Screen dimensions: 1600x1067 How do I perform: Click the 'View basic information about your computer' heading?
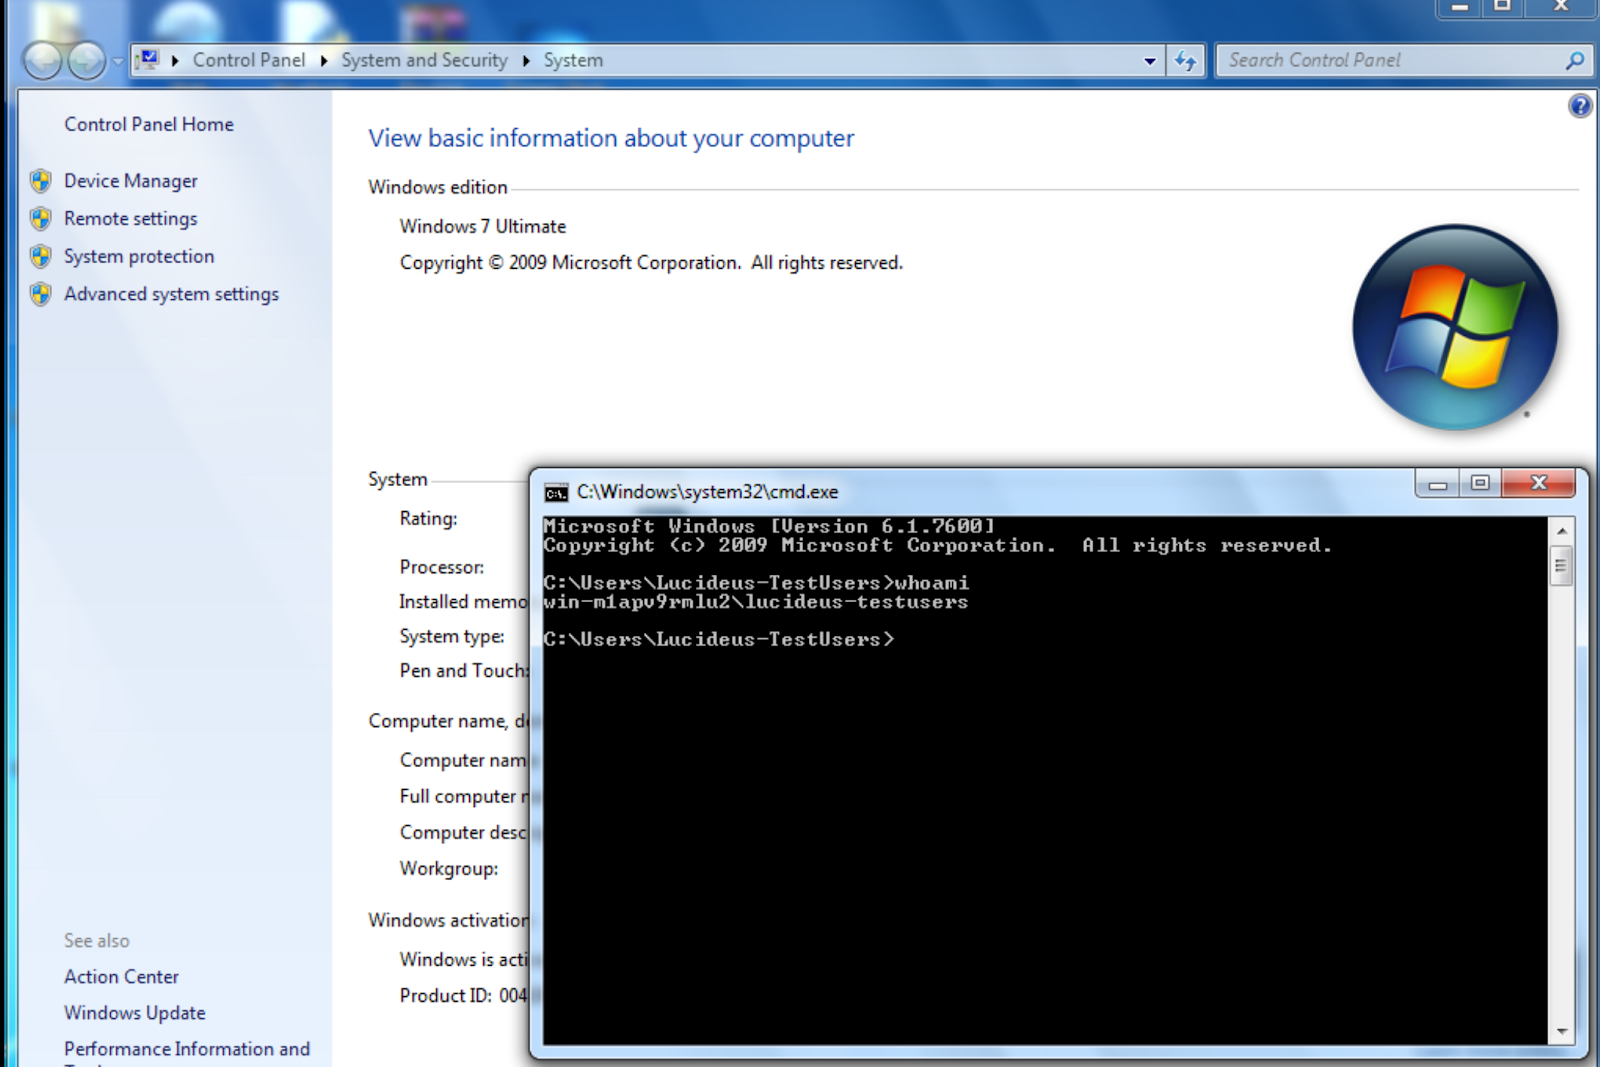click(611, 138)
